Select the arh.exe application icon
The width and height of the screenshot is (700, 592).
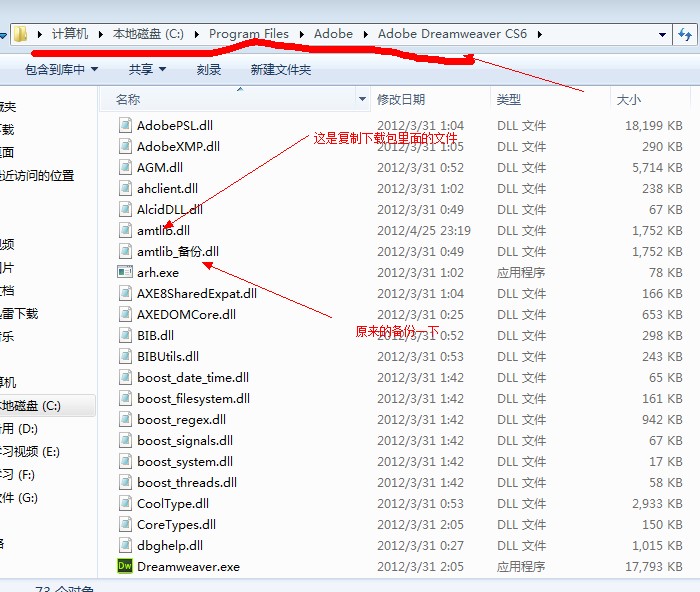coord(125,271)
